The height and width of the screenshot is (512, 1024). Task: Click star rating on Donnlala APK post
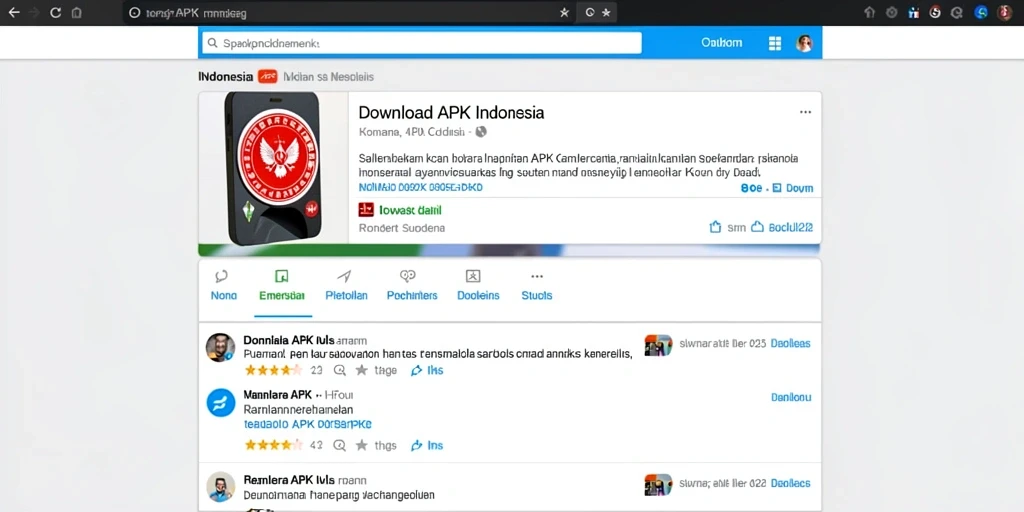(273, 370)
